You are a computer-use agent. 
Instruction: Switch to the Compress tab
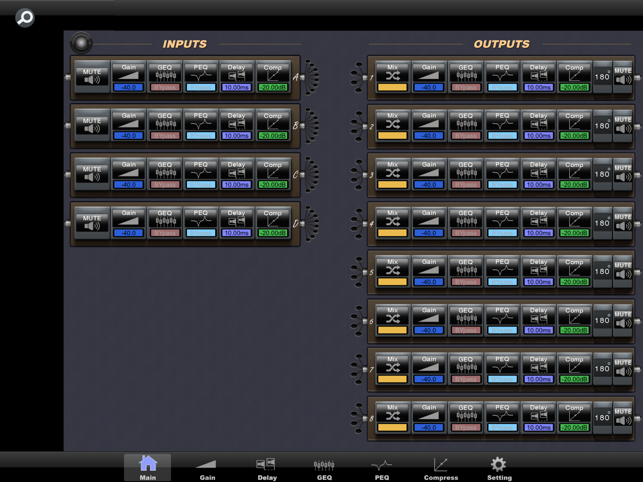coord(441,468)
